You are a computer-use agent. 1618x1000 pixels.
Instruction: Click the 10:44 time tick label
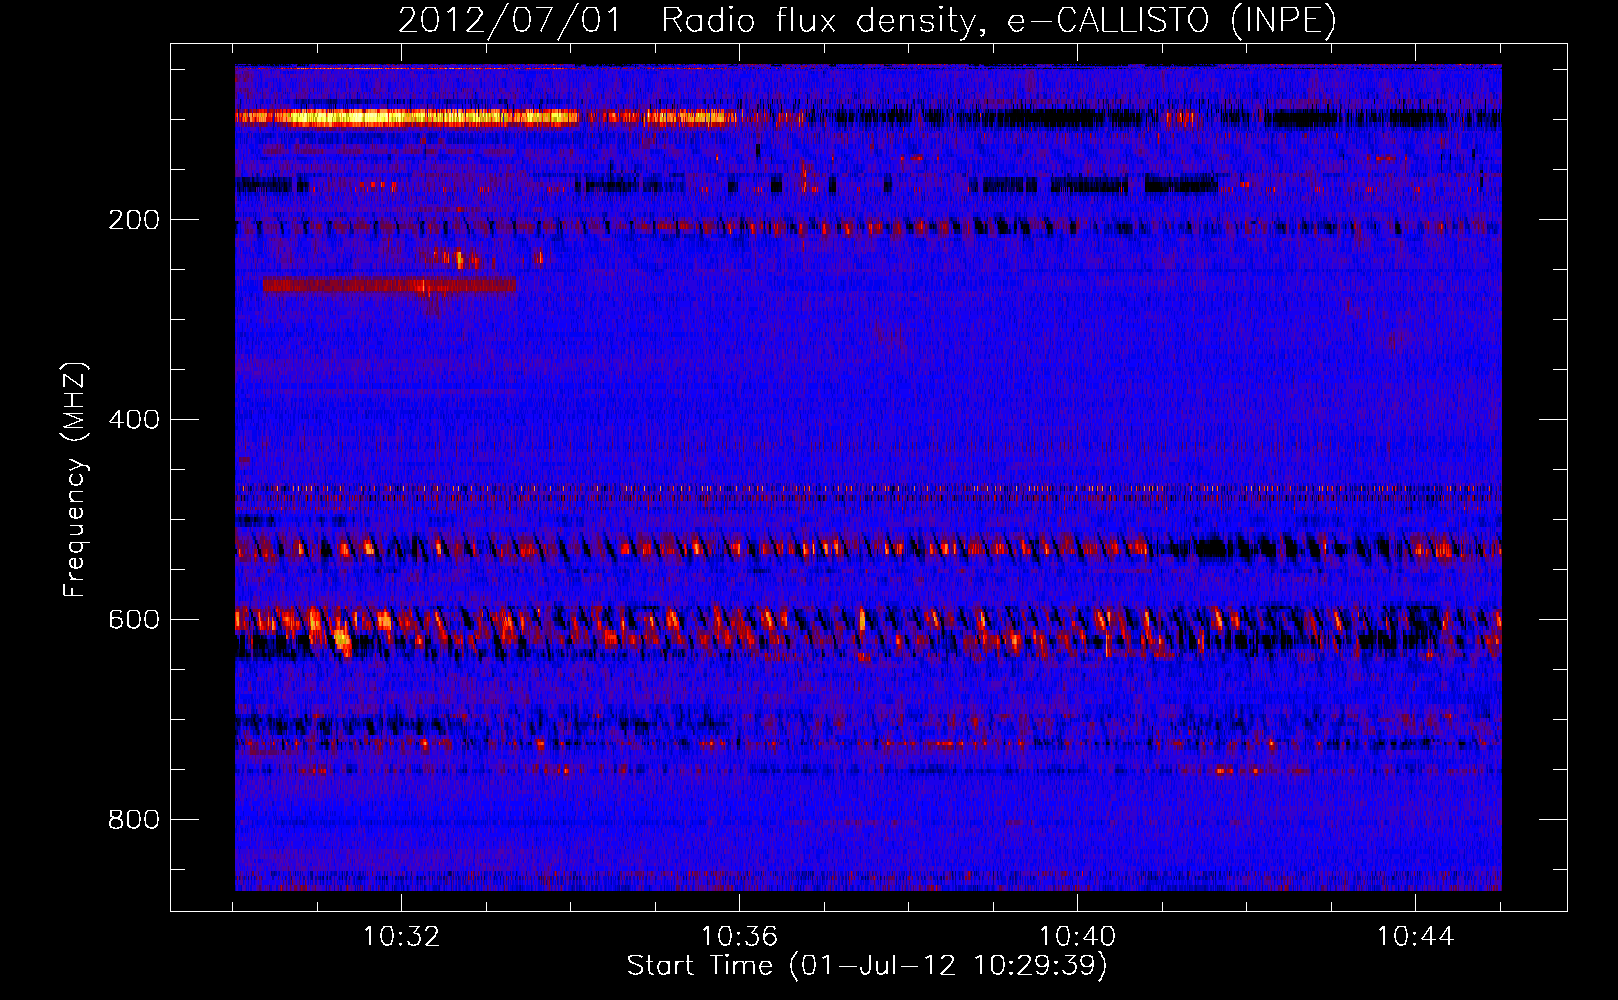[x=1415, y=937]
